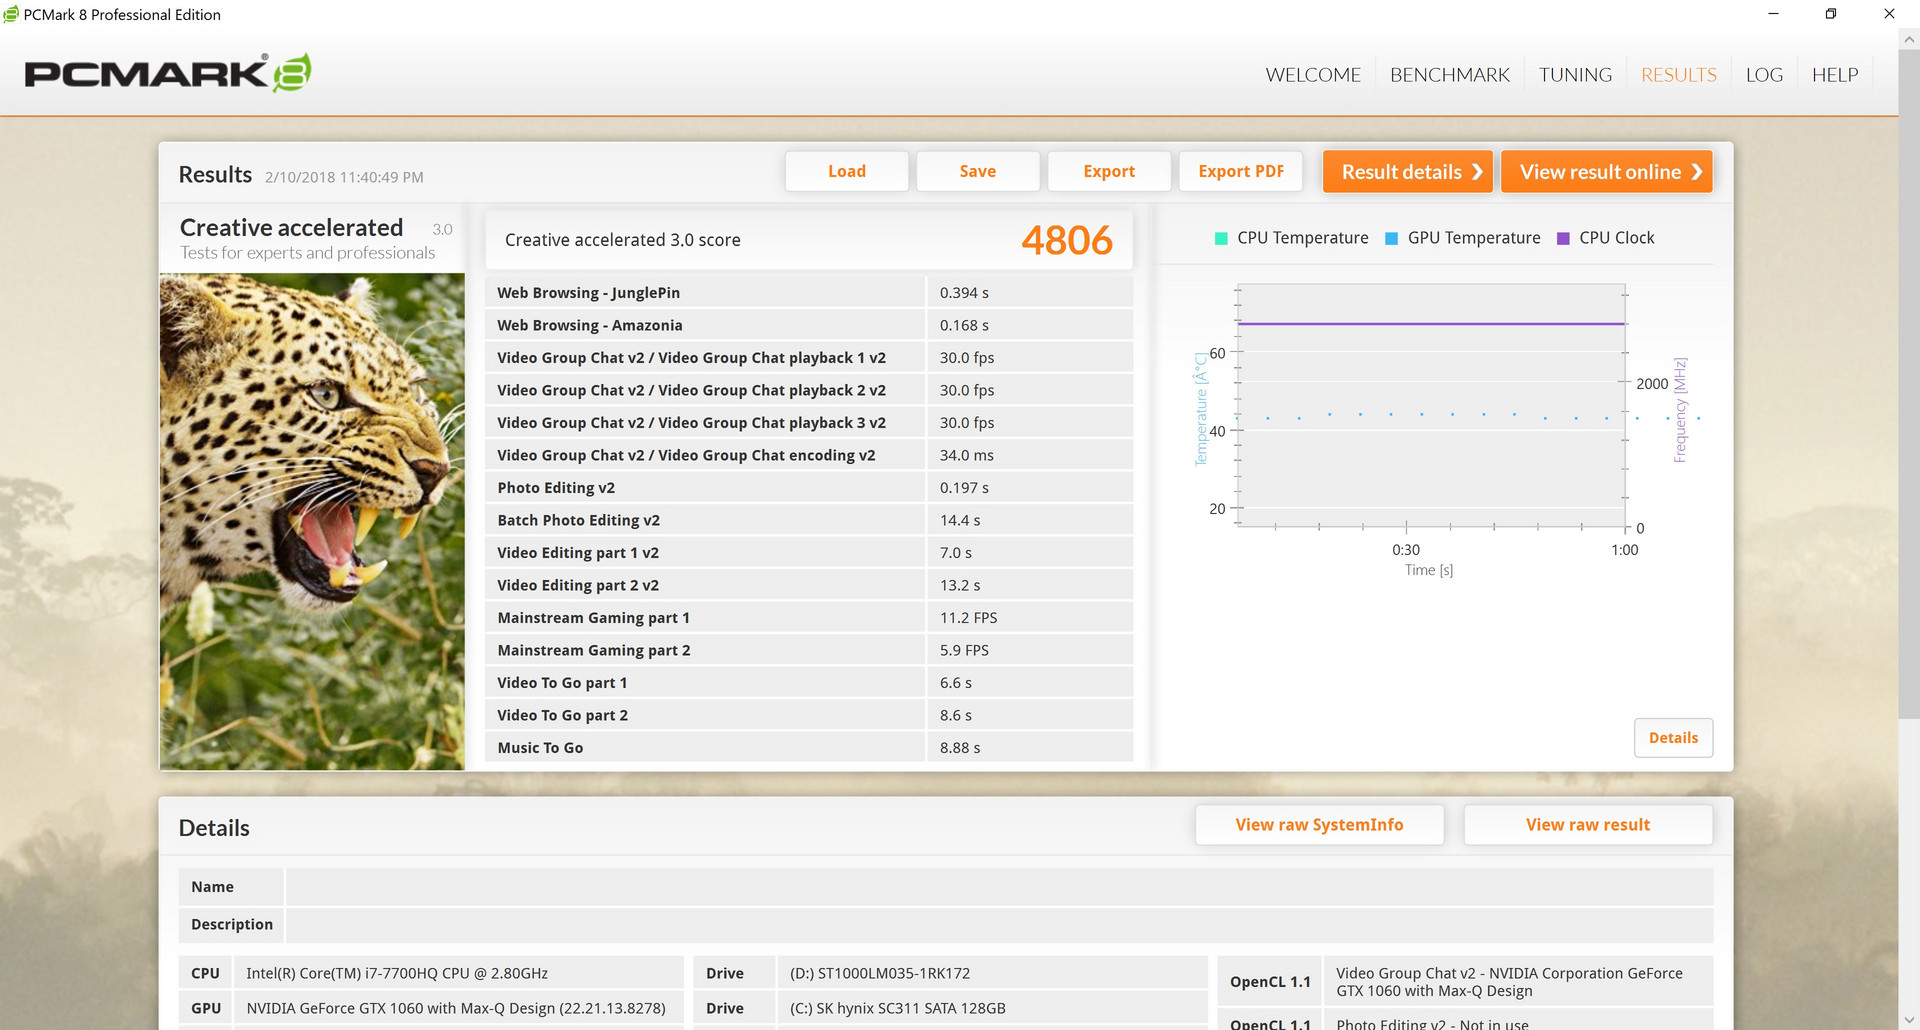Screen dimensions: 1920x1030
Task: Click the Export PDF button
Action: 1241,171
